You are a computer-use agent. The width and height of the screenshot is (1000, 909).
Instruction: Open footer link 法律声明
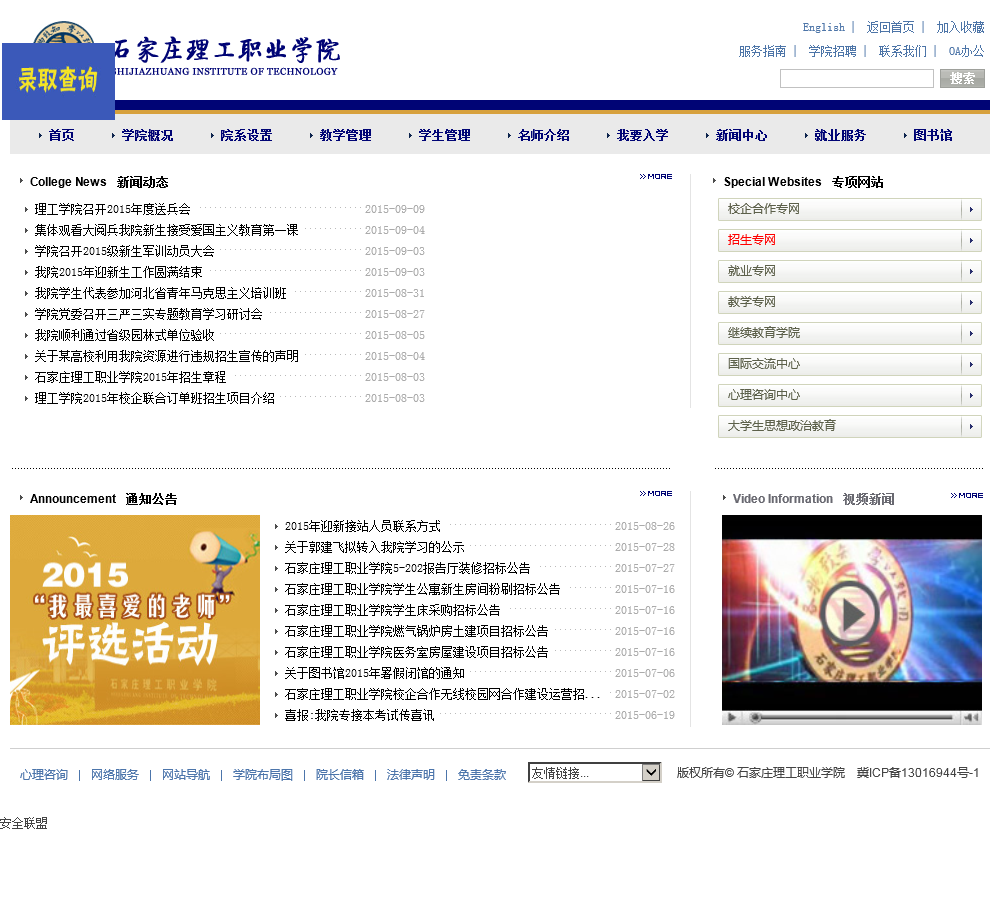[411, 775]
